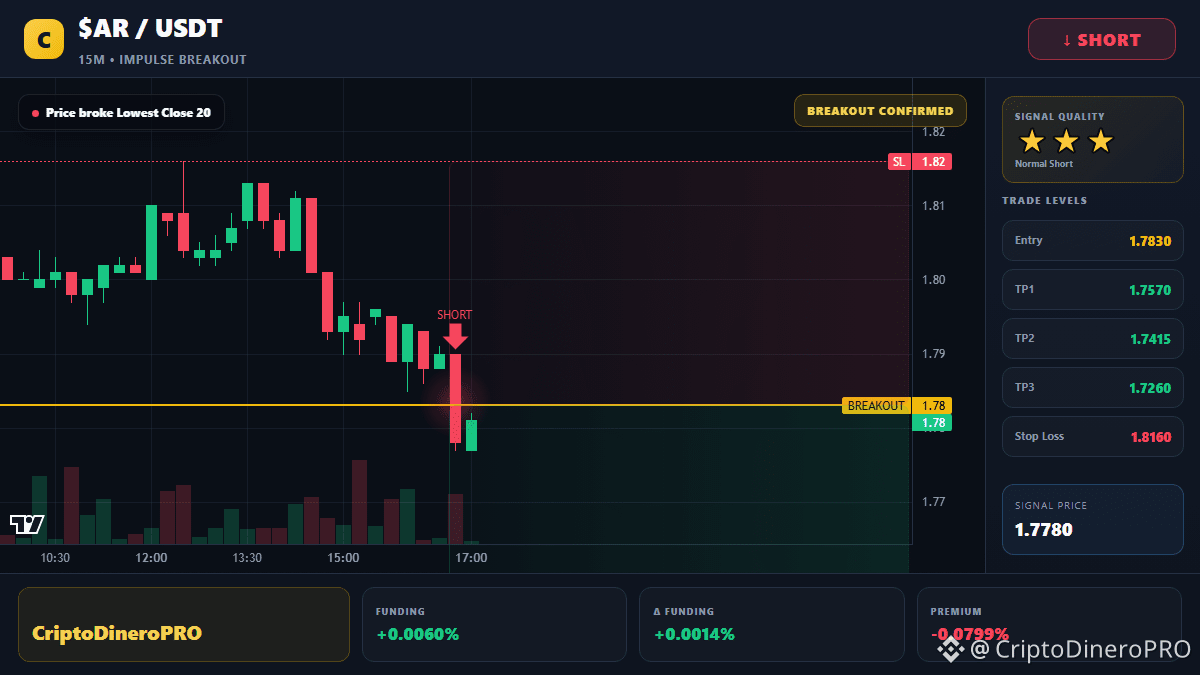Click the first gold signal quality star
This screenshot has height=675, width=1200.
tap(1032, 141)
